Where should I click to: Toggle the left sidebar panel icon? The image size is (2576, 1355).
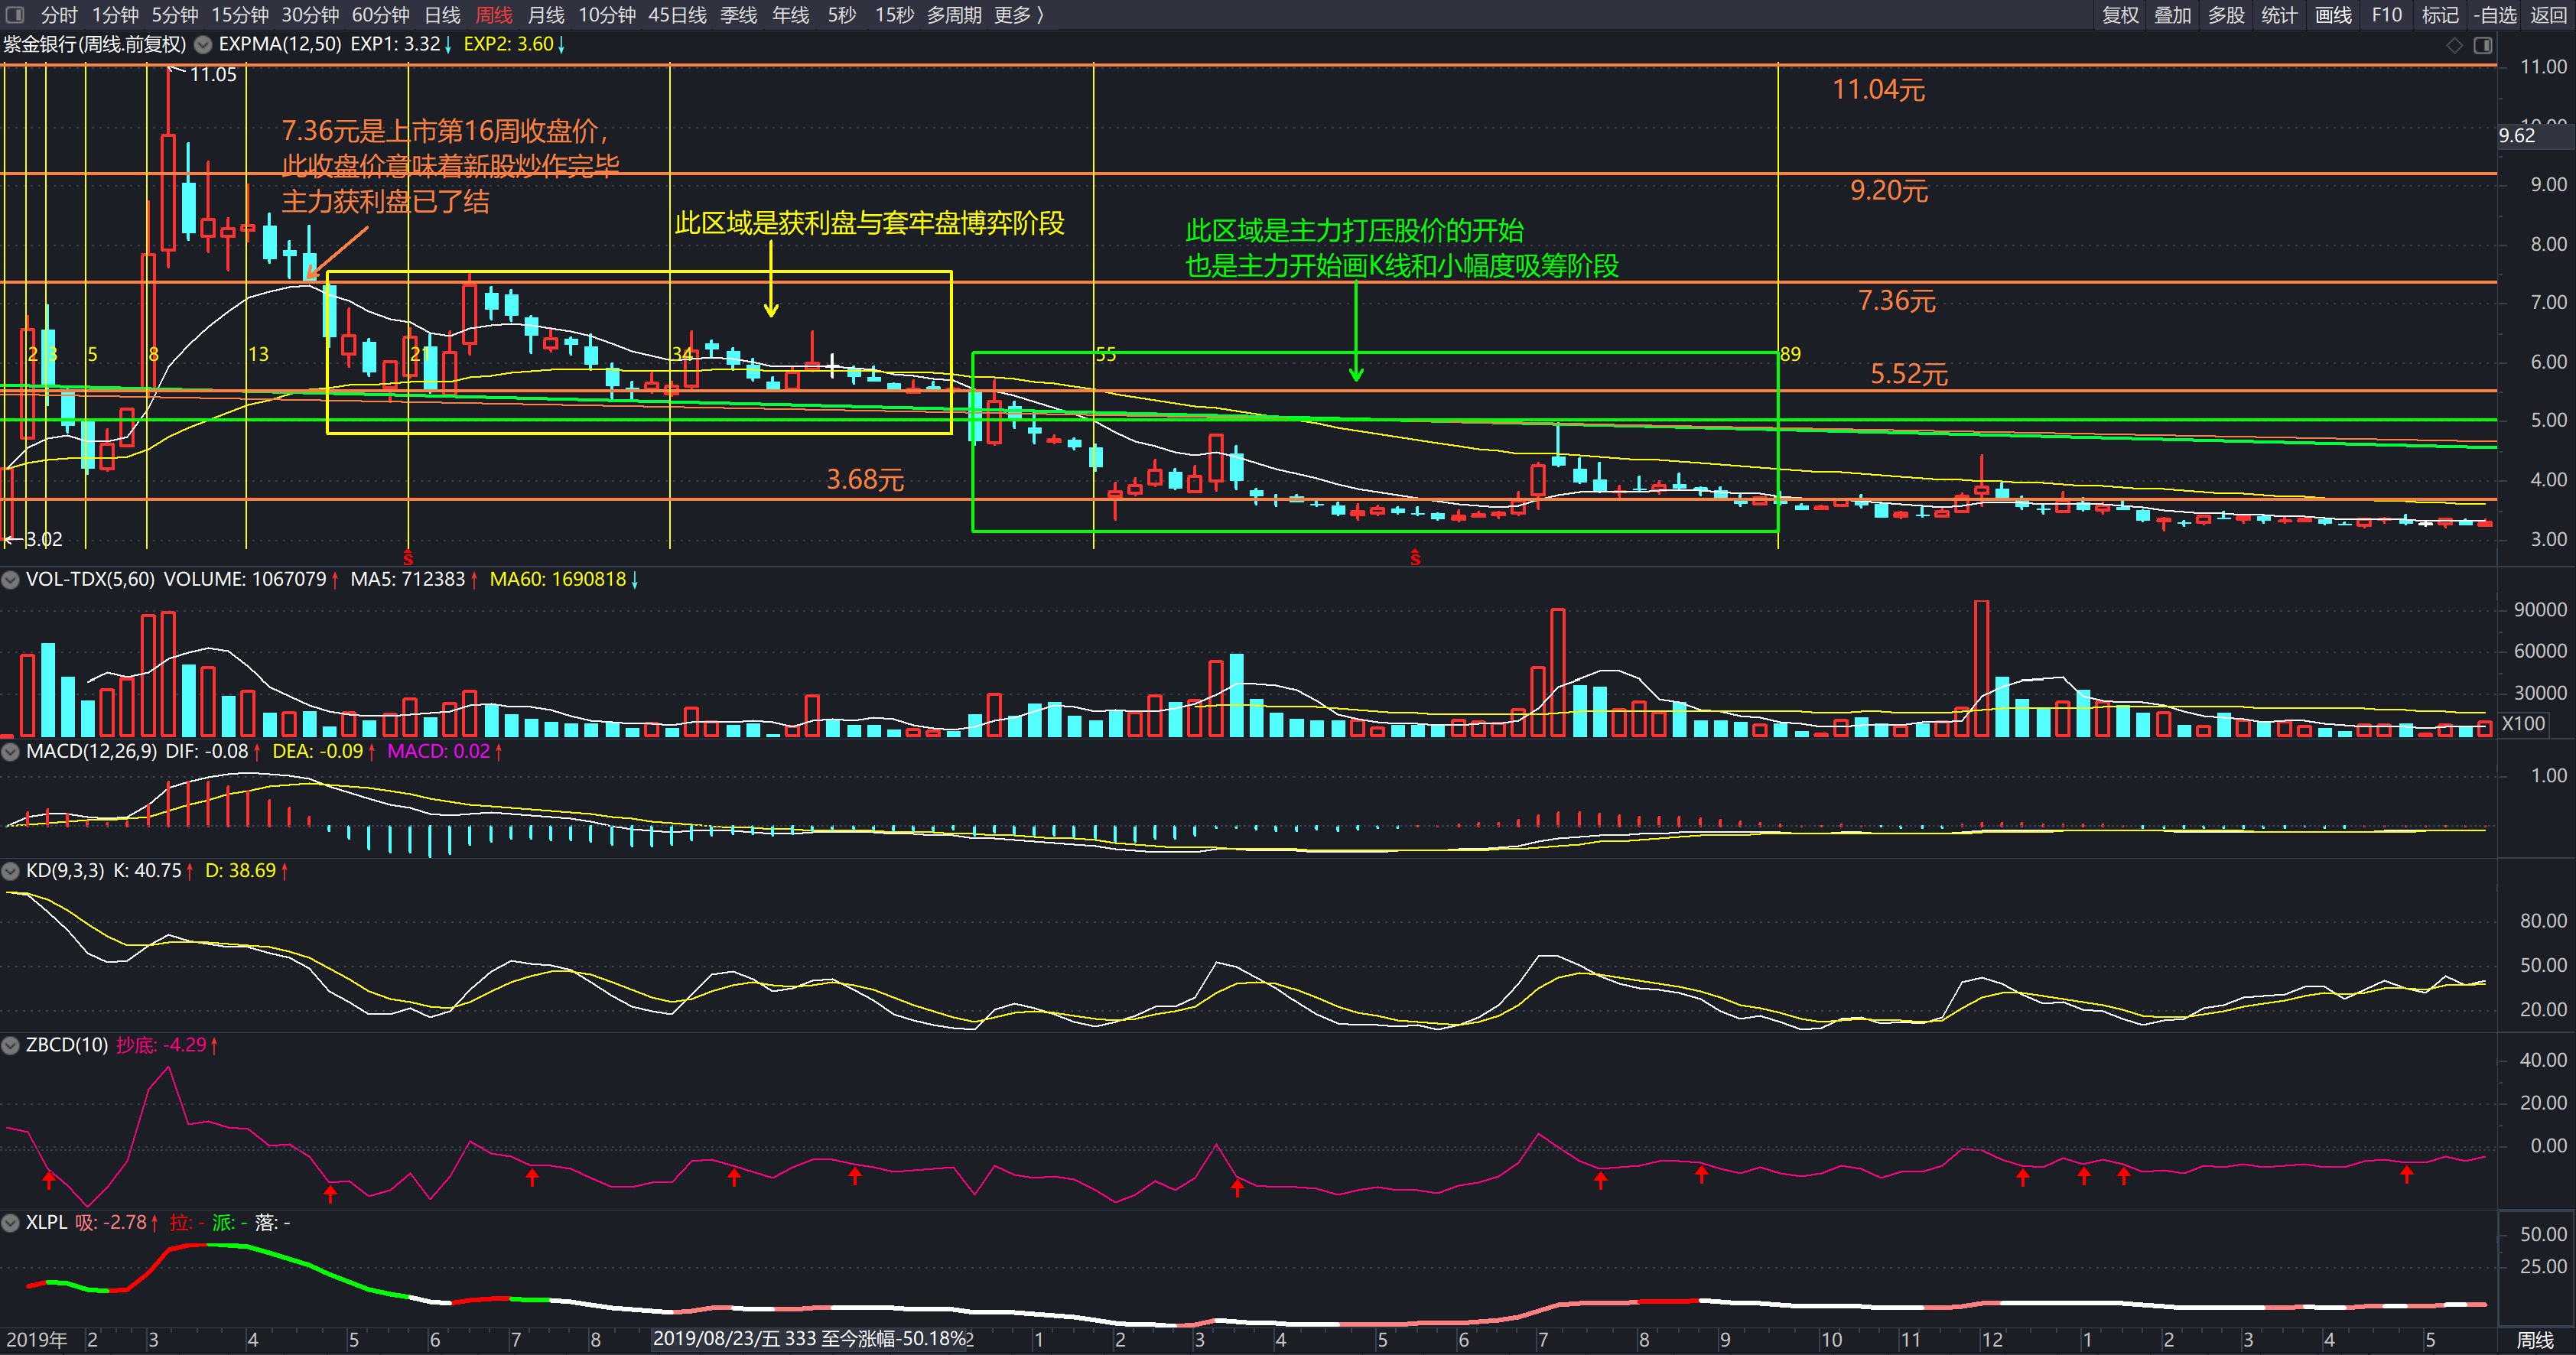pyautogui.click(x=14, y=15)
